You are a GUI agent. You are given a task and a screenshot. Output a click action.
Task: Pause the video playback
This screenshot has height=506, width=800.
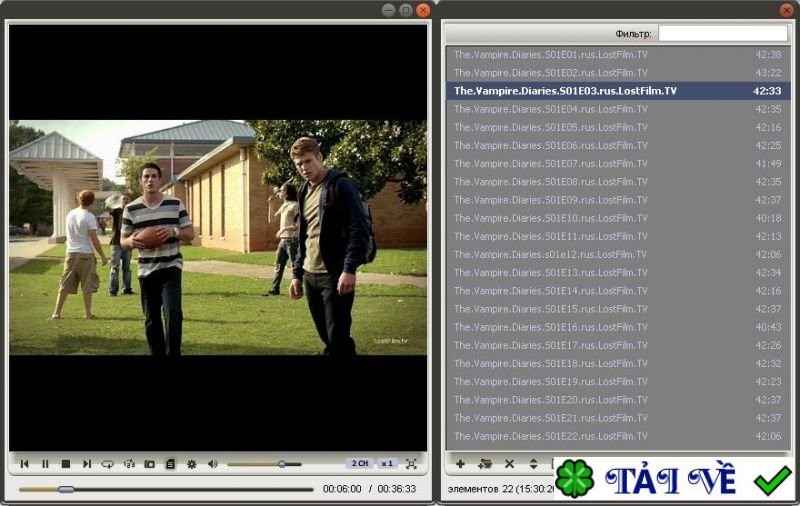[x=45, y=464]
